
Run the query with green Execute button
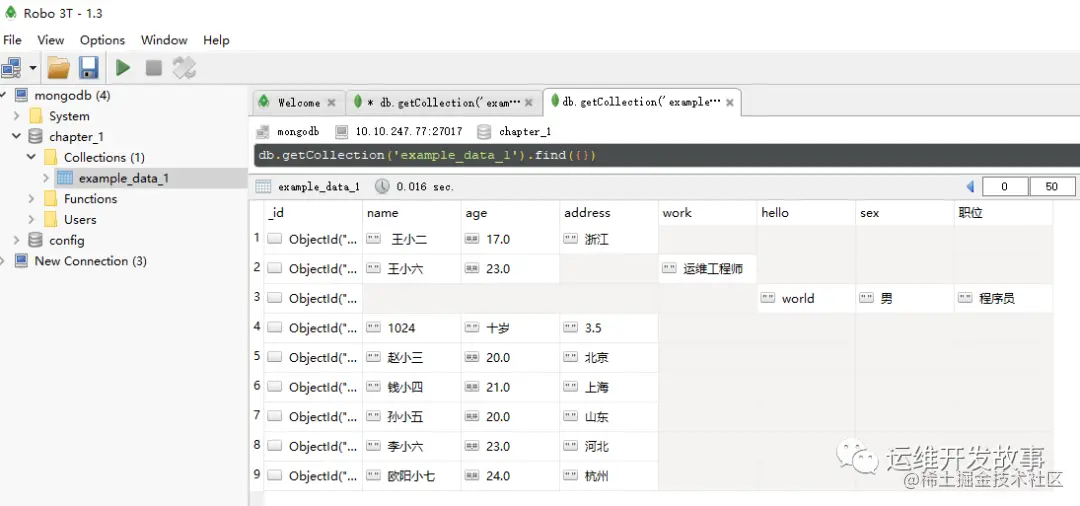(123, 68)
